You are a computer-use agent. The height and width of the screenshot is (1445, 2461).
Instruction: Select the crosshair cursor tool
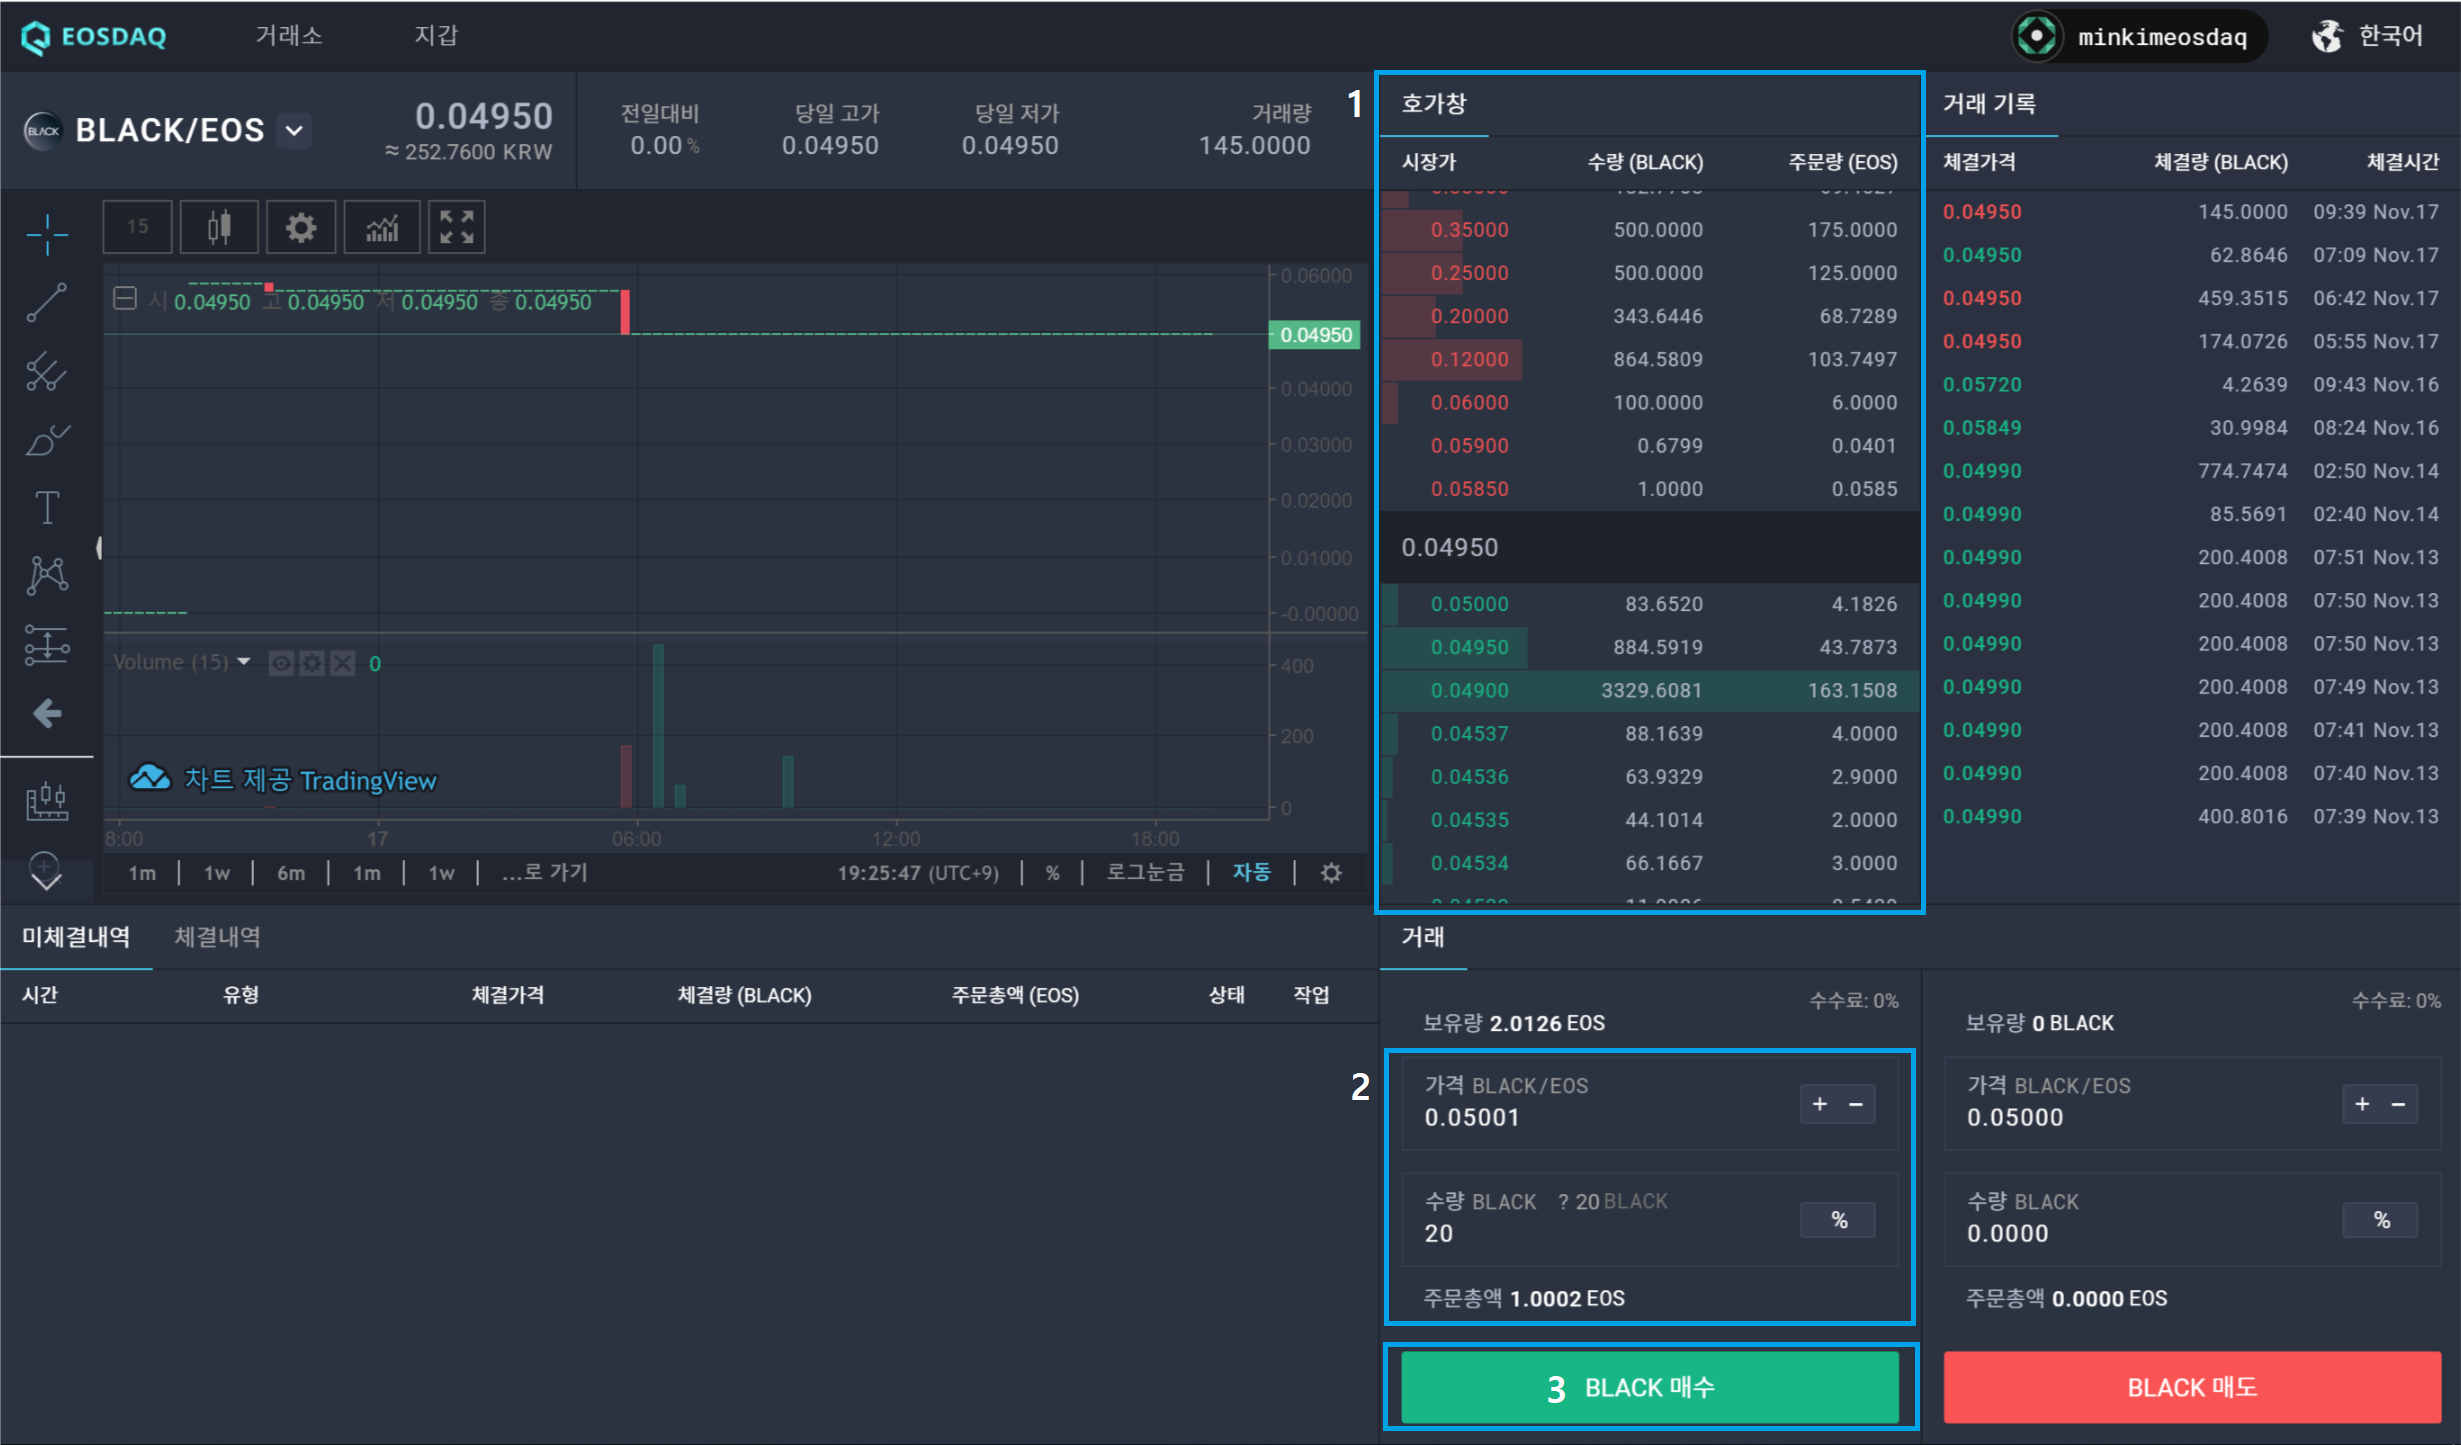point(47,235)
